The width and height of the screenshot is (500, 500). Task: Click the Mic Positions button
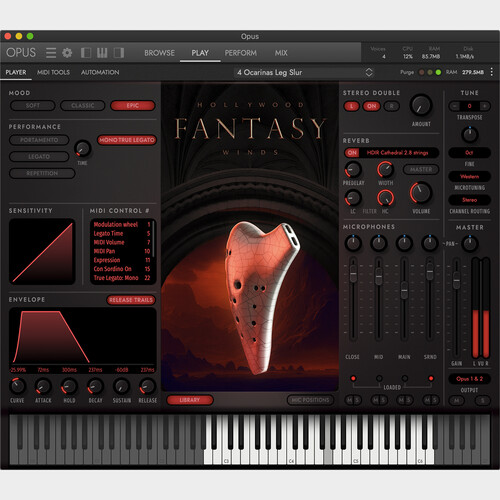pyautogui.click(x=310, y=400)
